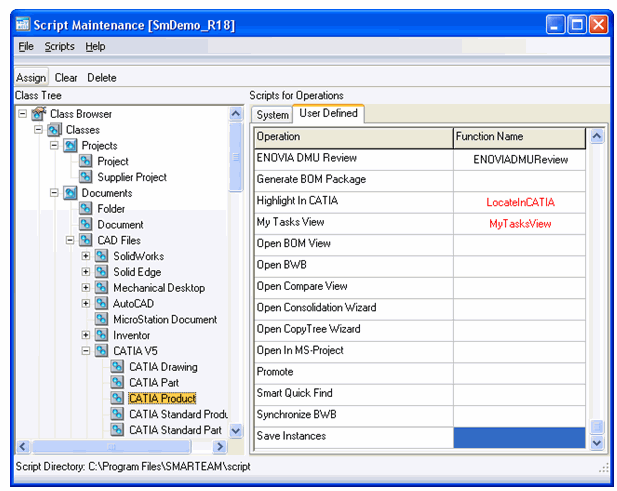Click the Script Maintenance title bar icon
This screenshot has width=617, height=491.
[23, 24]
